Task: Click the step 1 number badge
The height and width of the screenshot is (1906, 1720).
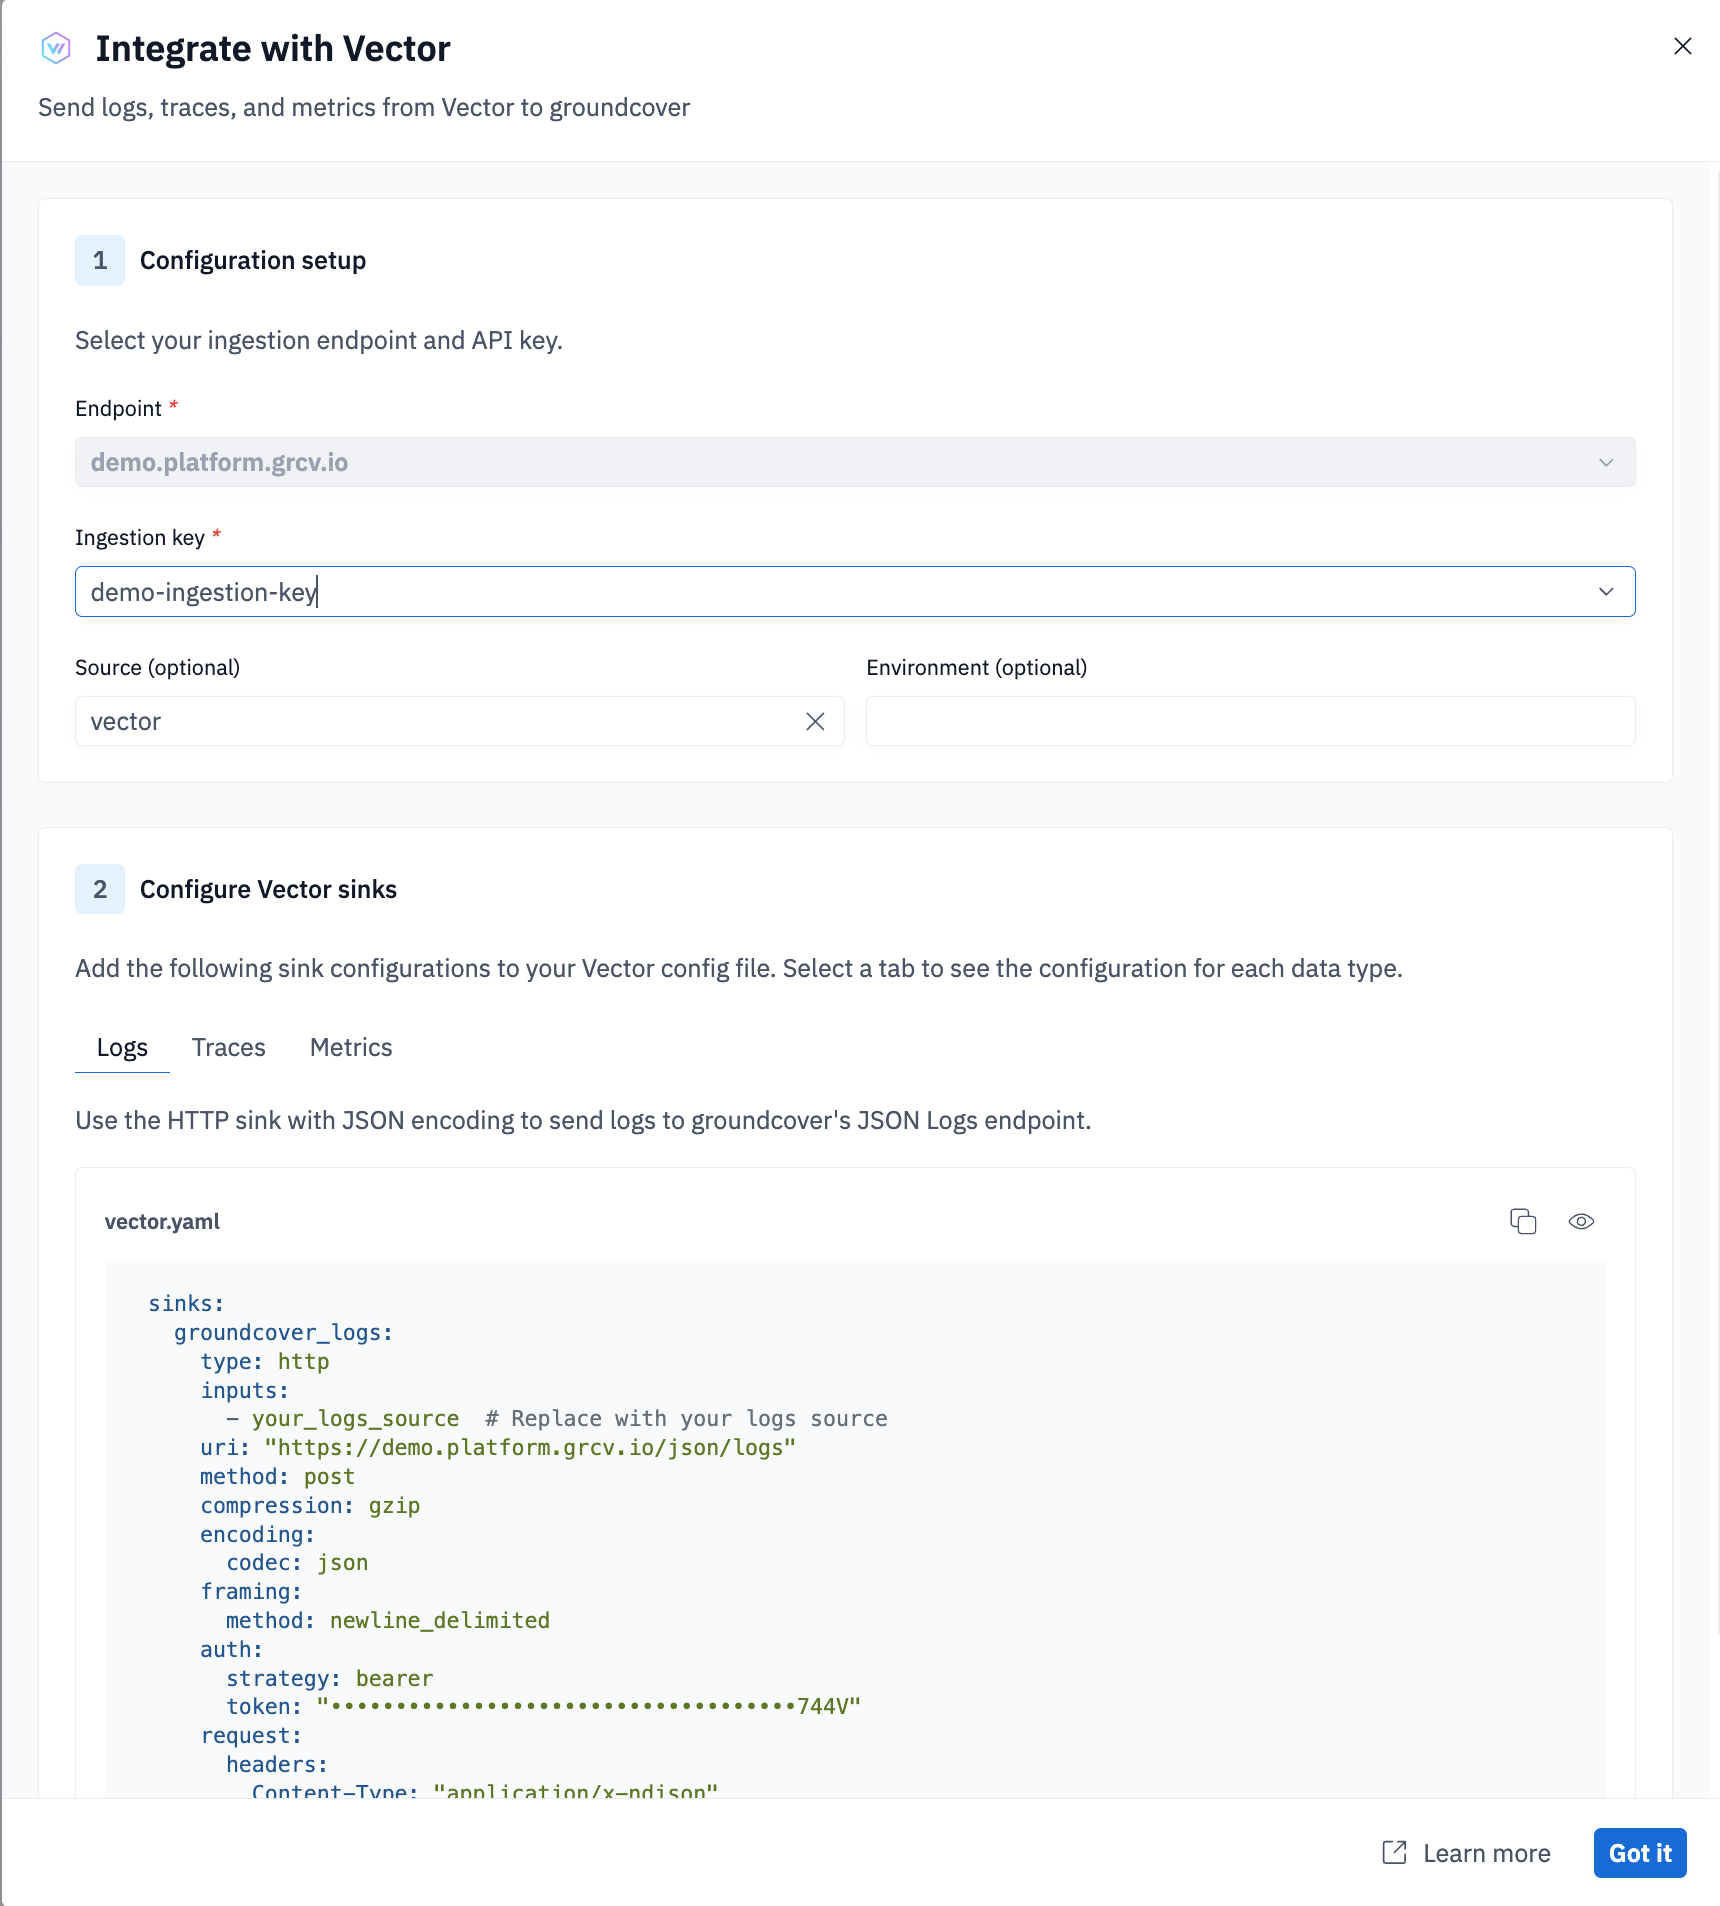Action: tap(100, 261)
